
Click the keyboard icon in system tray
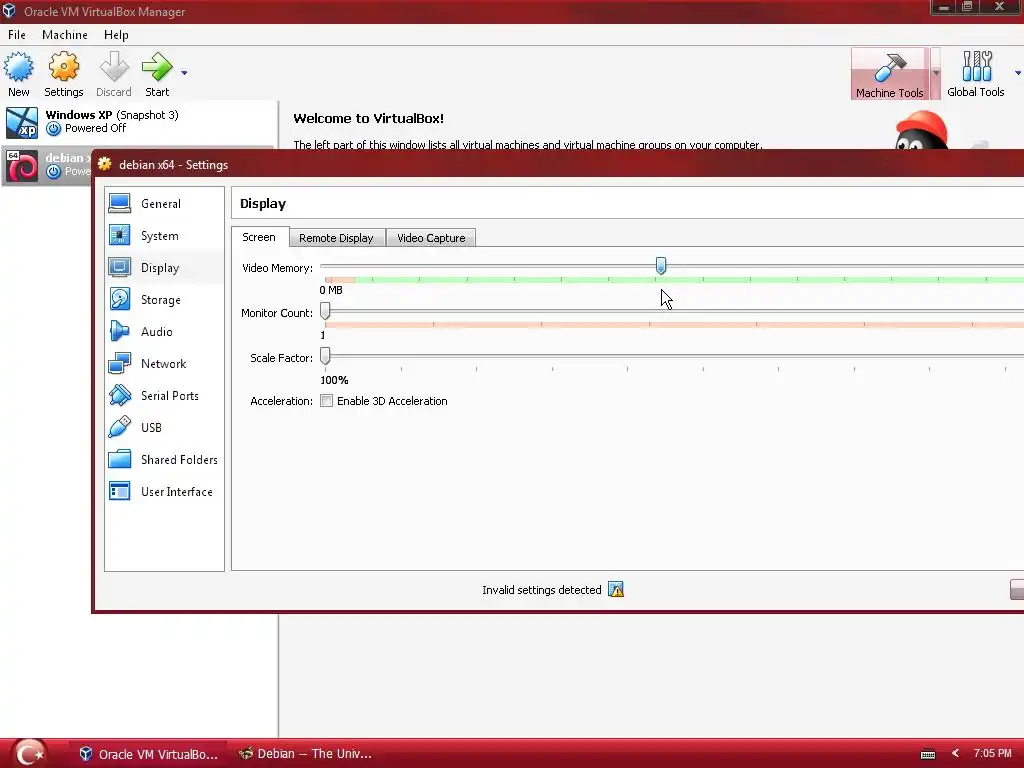(x=927, y=754)
